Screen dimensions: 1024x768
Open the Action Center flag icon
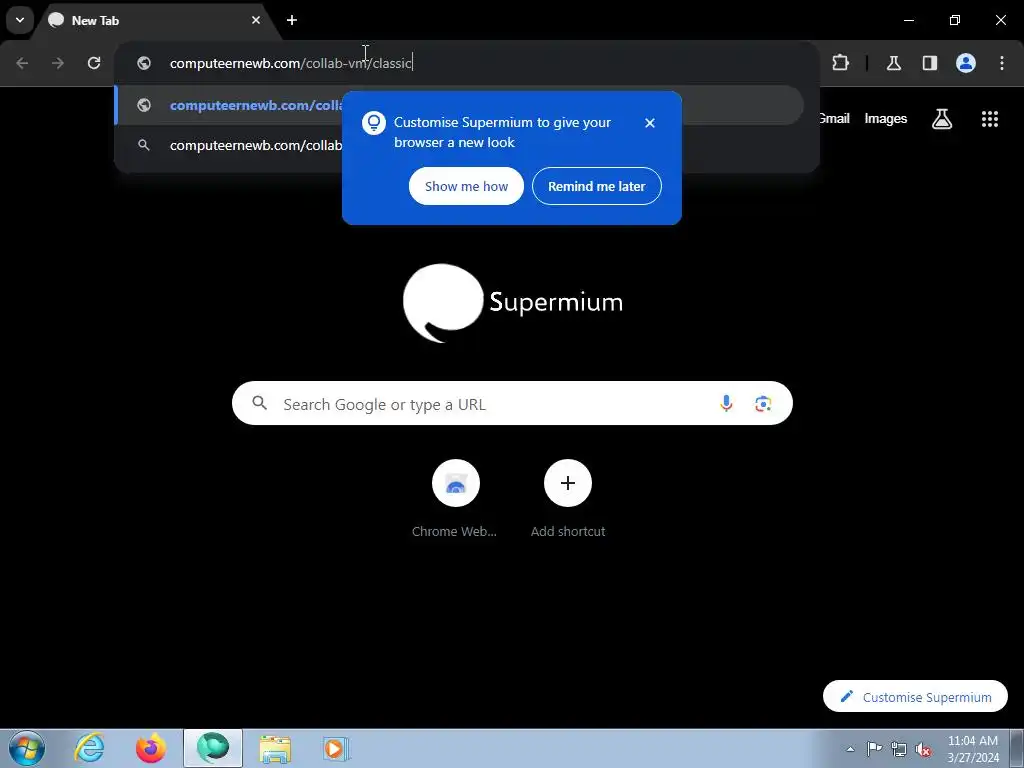click(x=874, y=749)
